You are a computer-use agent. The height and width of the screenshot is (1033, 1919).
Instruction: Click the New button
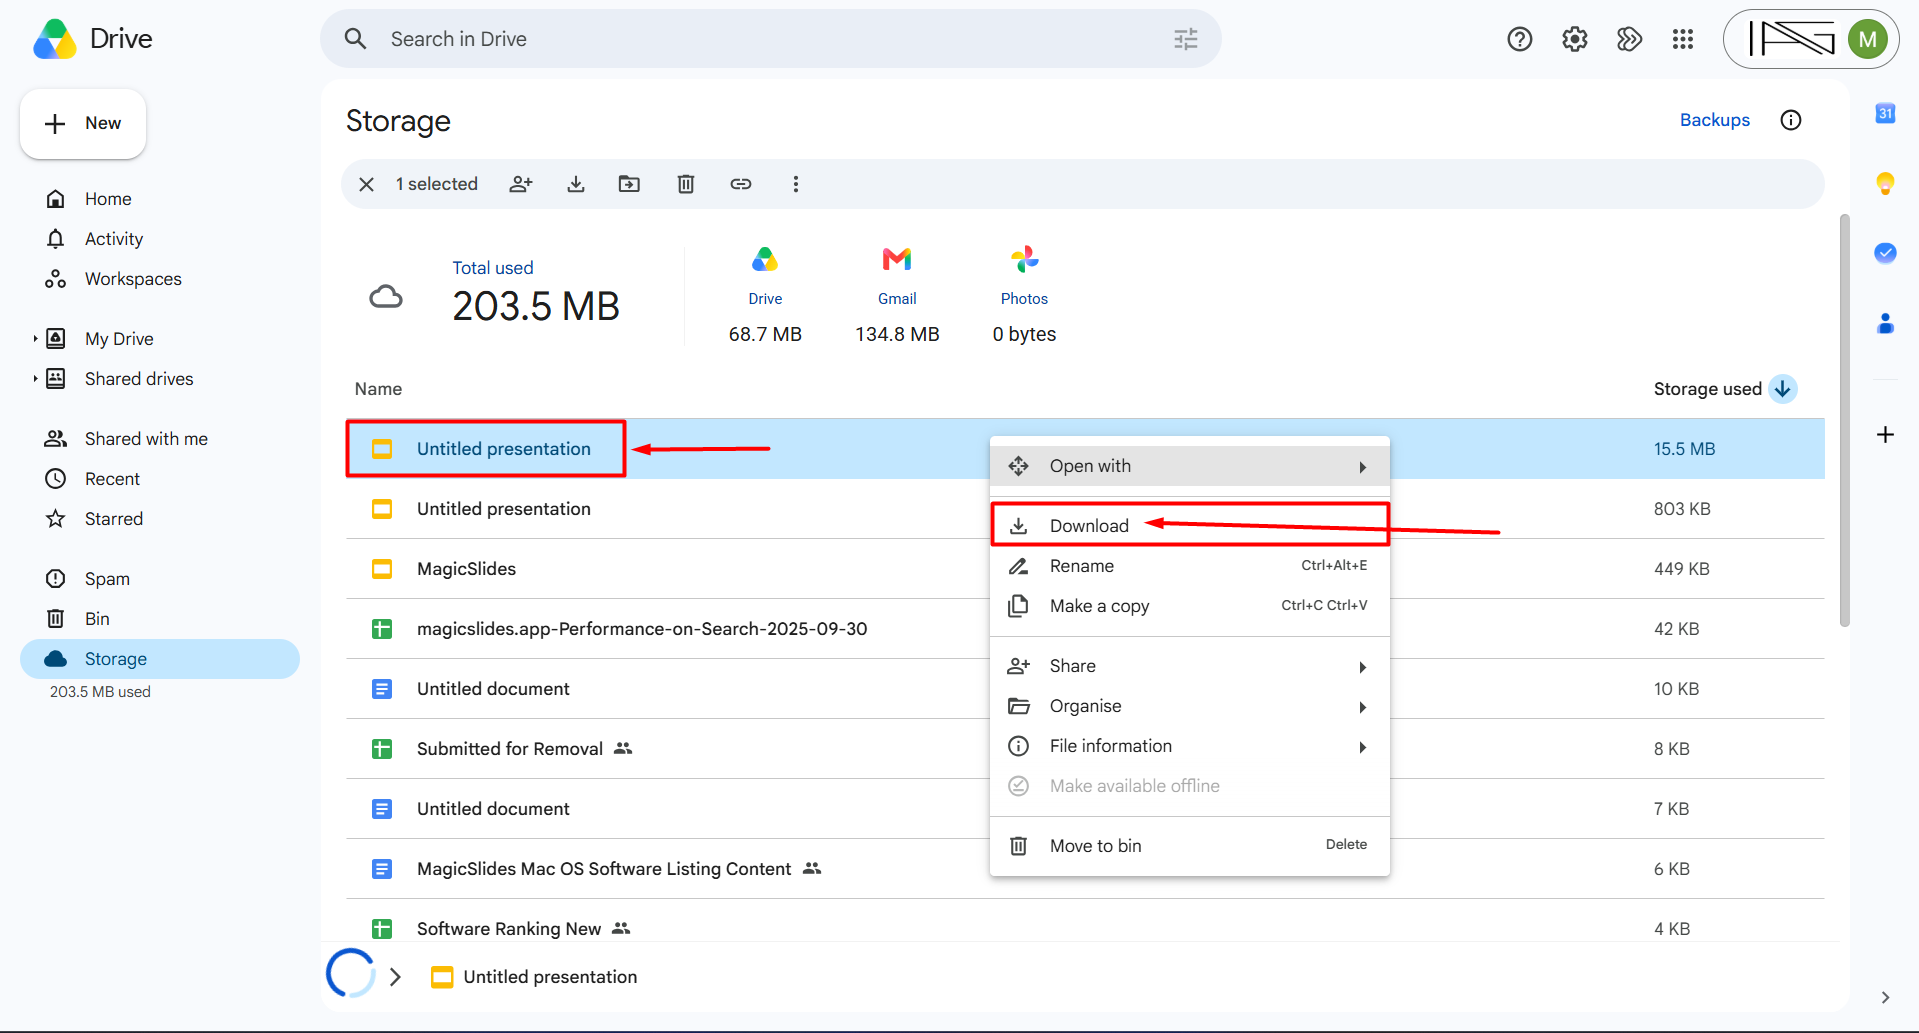83,124
